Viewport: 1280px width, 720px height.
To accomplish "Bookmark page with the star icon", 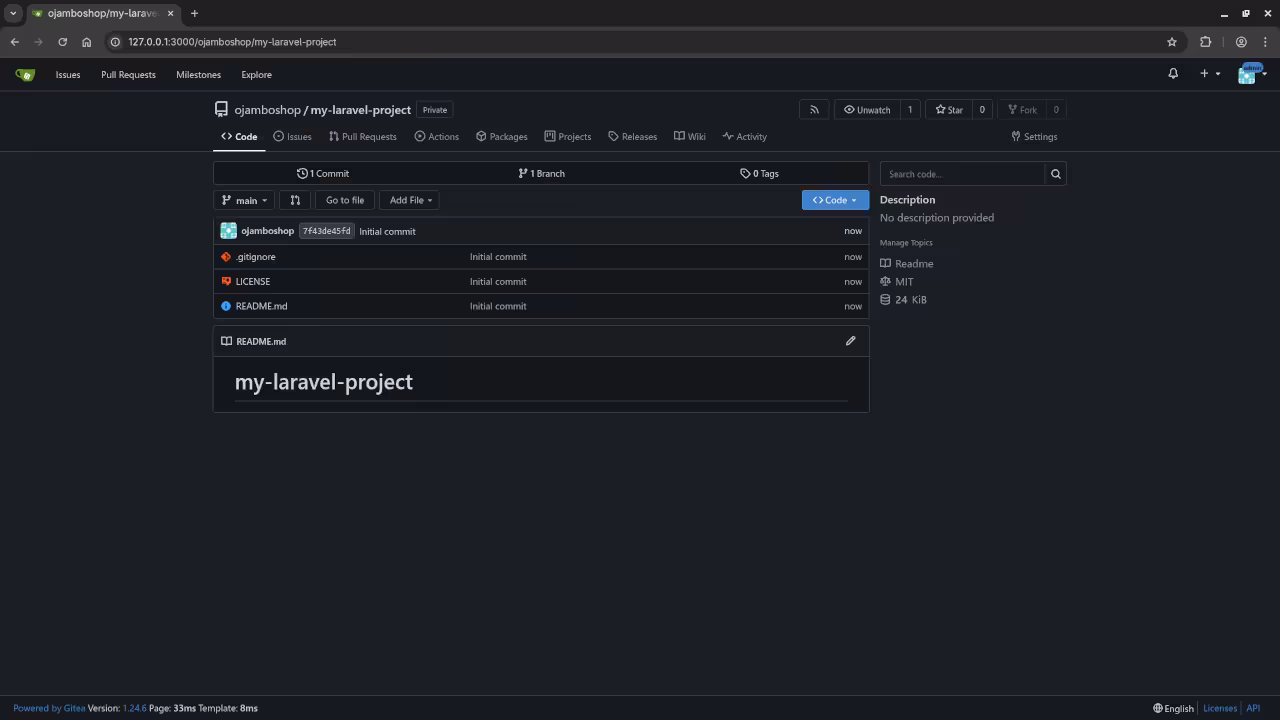I will click(x=1172, y=42).
